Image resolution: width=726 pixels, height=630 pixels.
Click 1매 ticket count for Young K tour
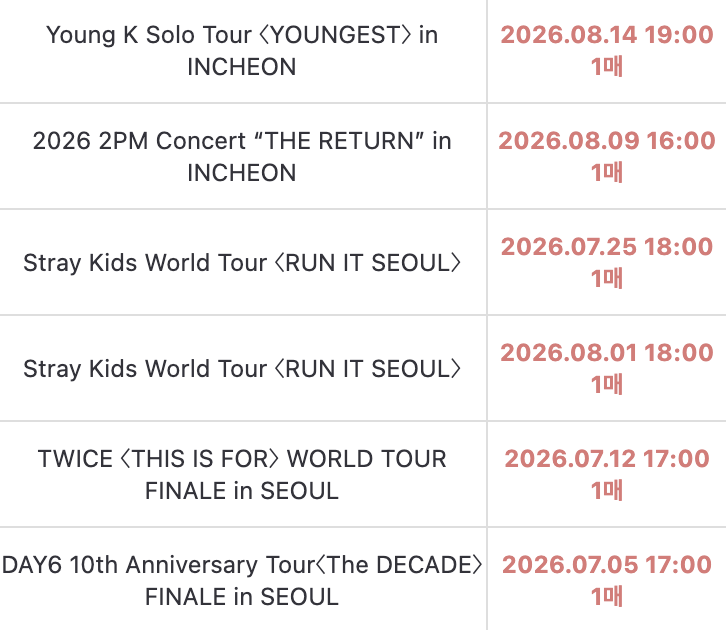(607, 66)
